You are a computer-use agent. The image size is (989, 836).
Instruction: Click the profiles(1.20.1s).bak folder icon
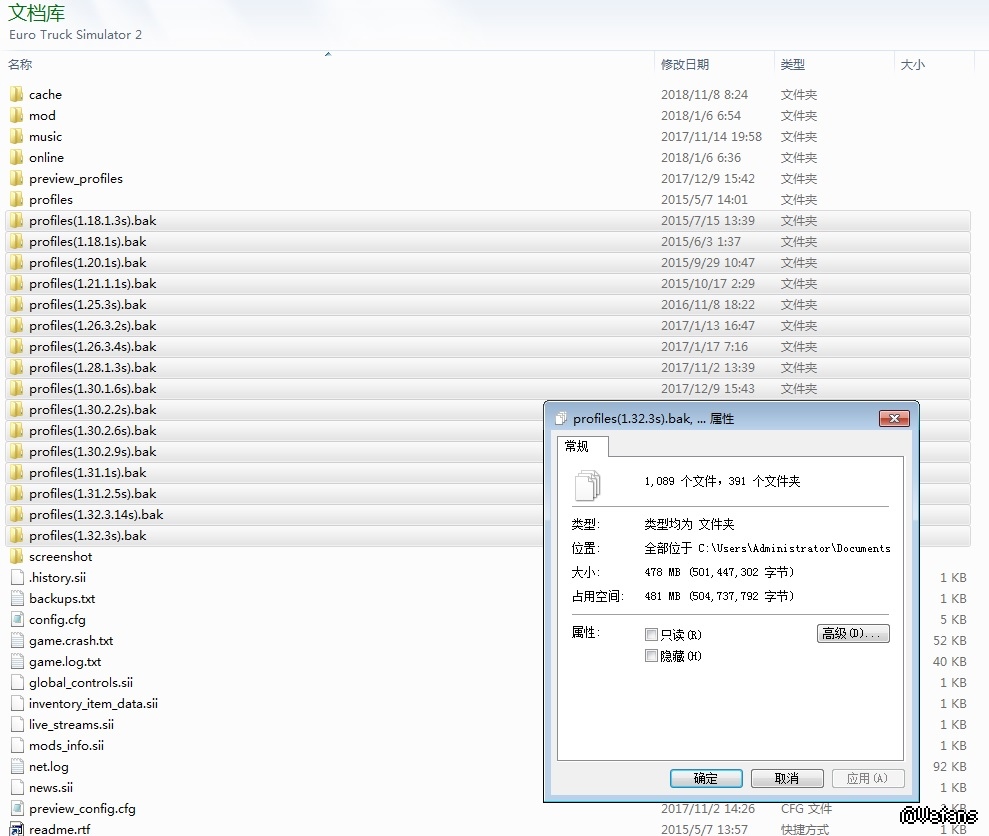click(x=16, y=262)
